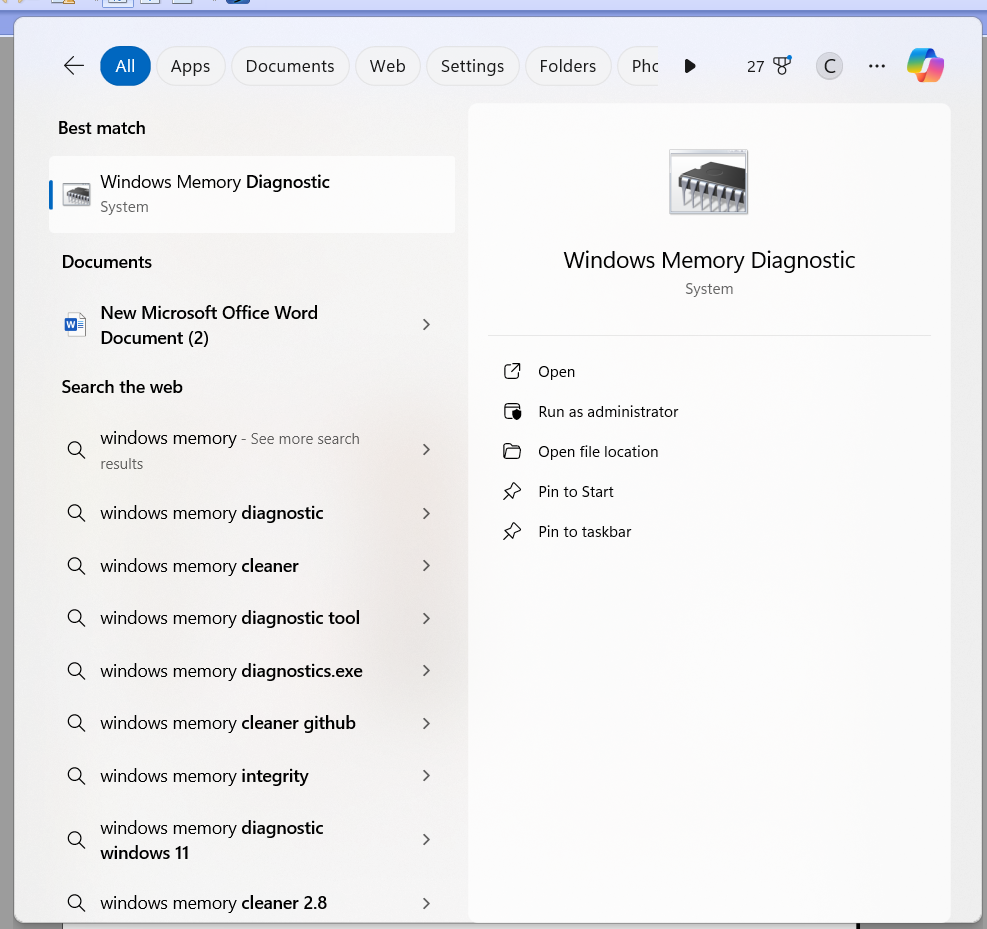Expand 'windows memory cleaner github' chevron
The height and width of the screenshot is (929, 987).
pos(426,723)
